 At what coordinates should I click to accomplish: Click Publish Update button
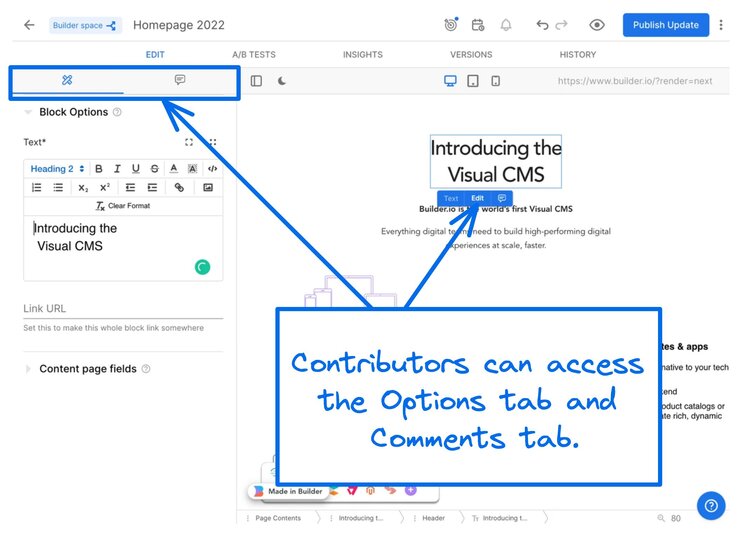pyautogui.click(x=665, y=25)
